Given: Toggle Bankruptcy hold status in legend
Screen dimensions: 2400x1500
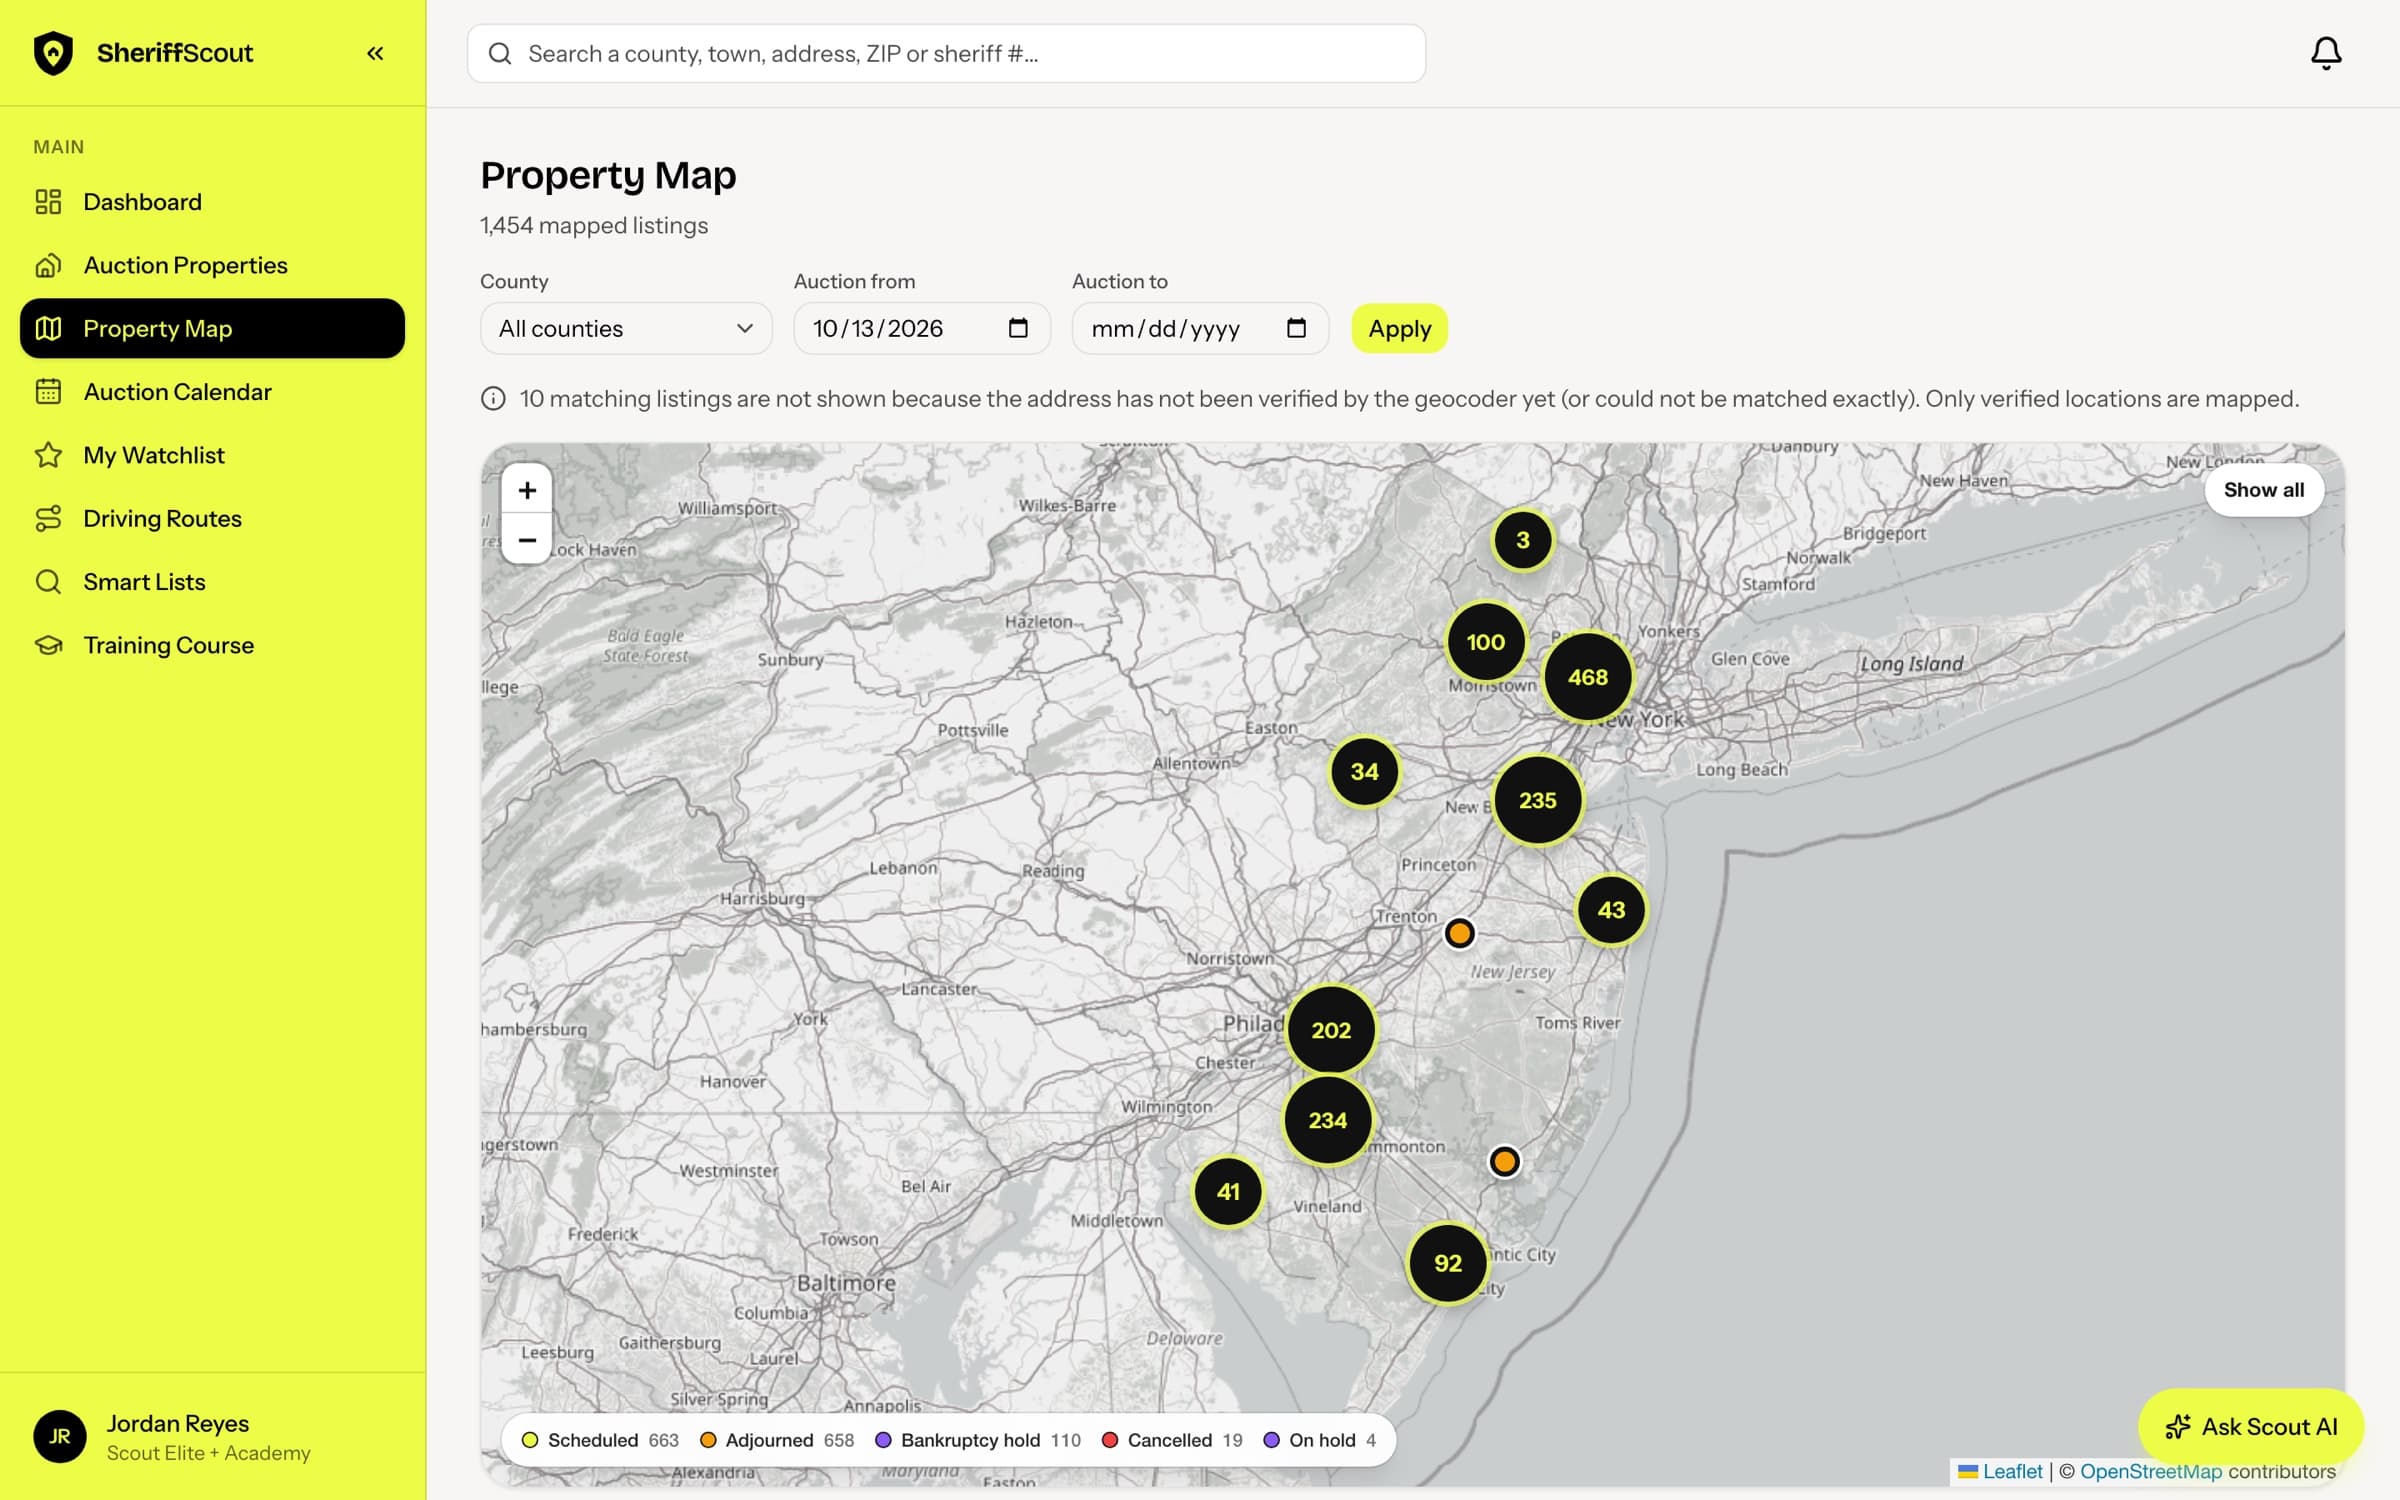Looking at the screenshot, I should 978,1440.
